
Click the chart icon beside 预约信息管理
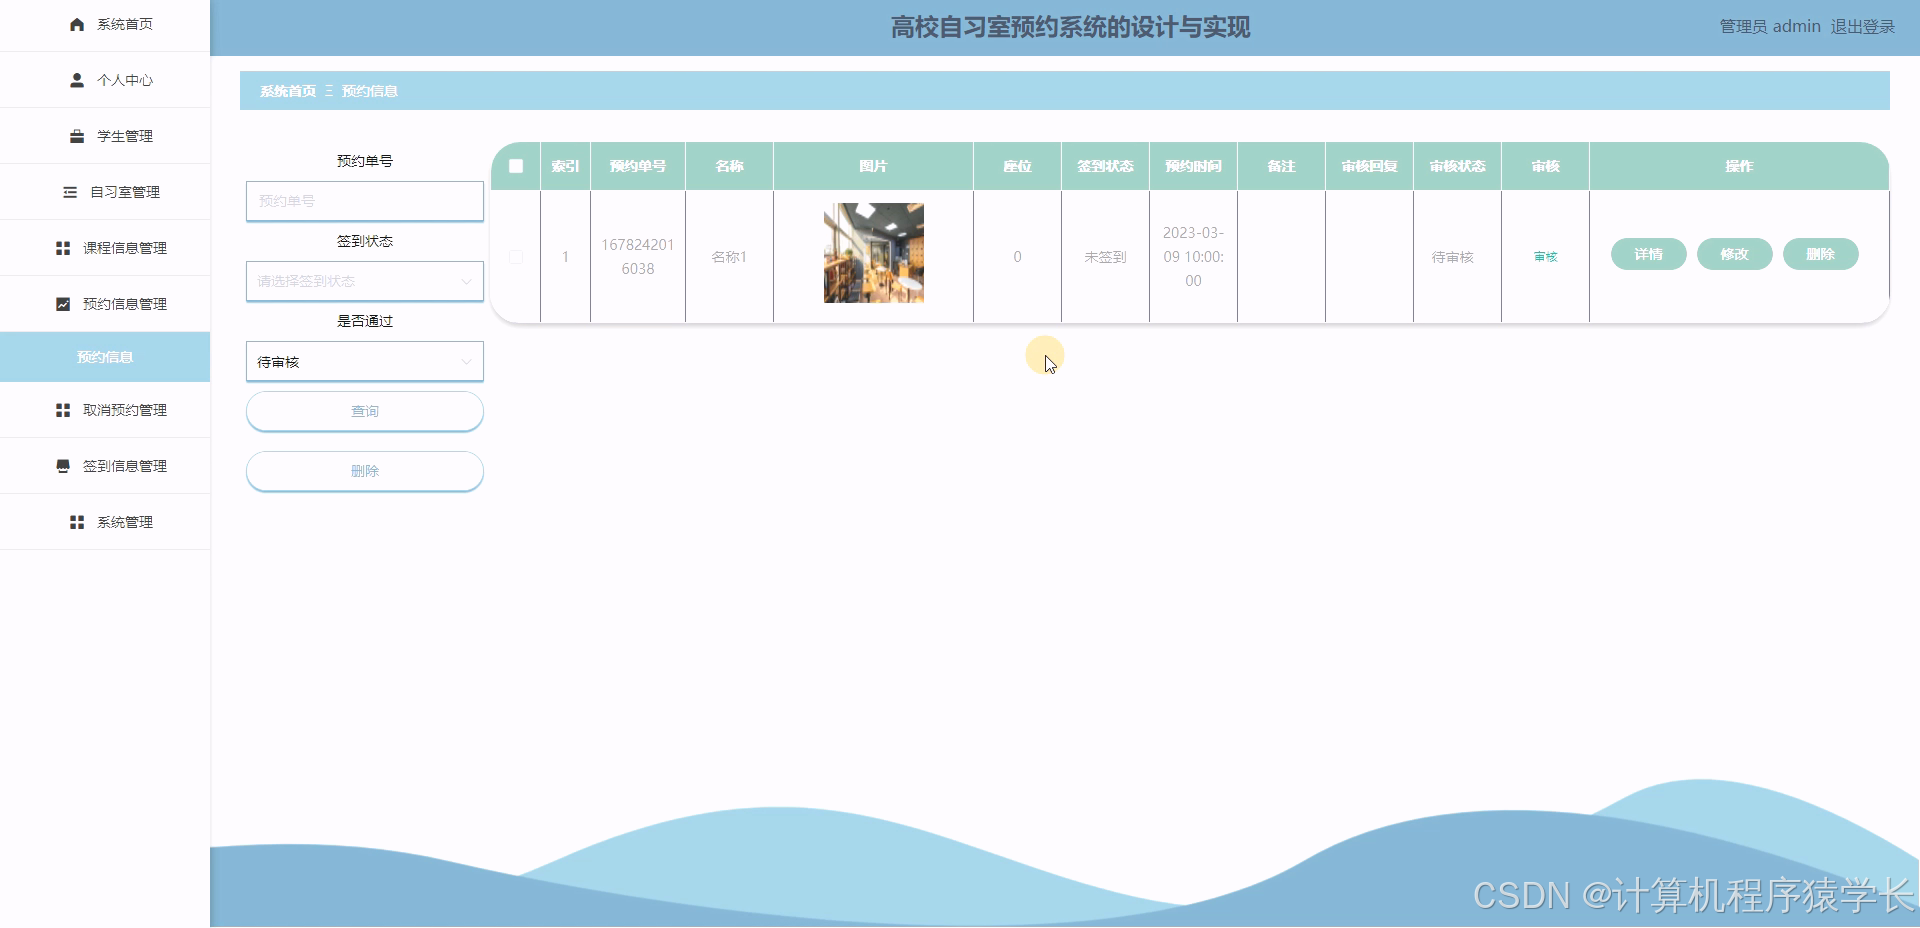point(63,304)
